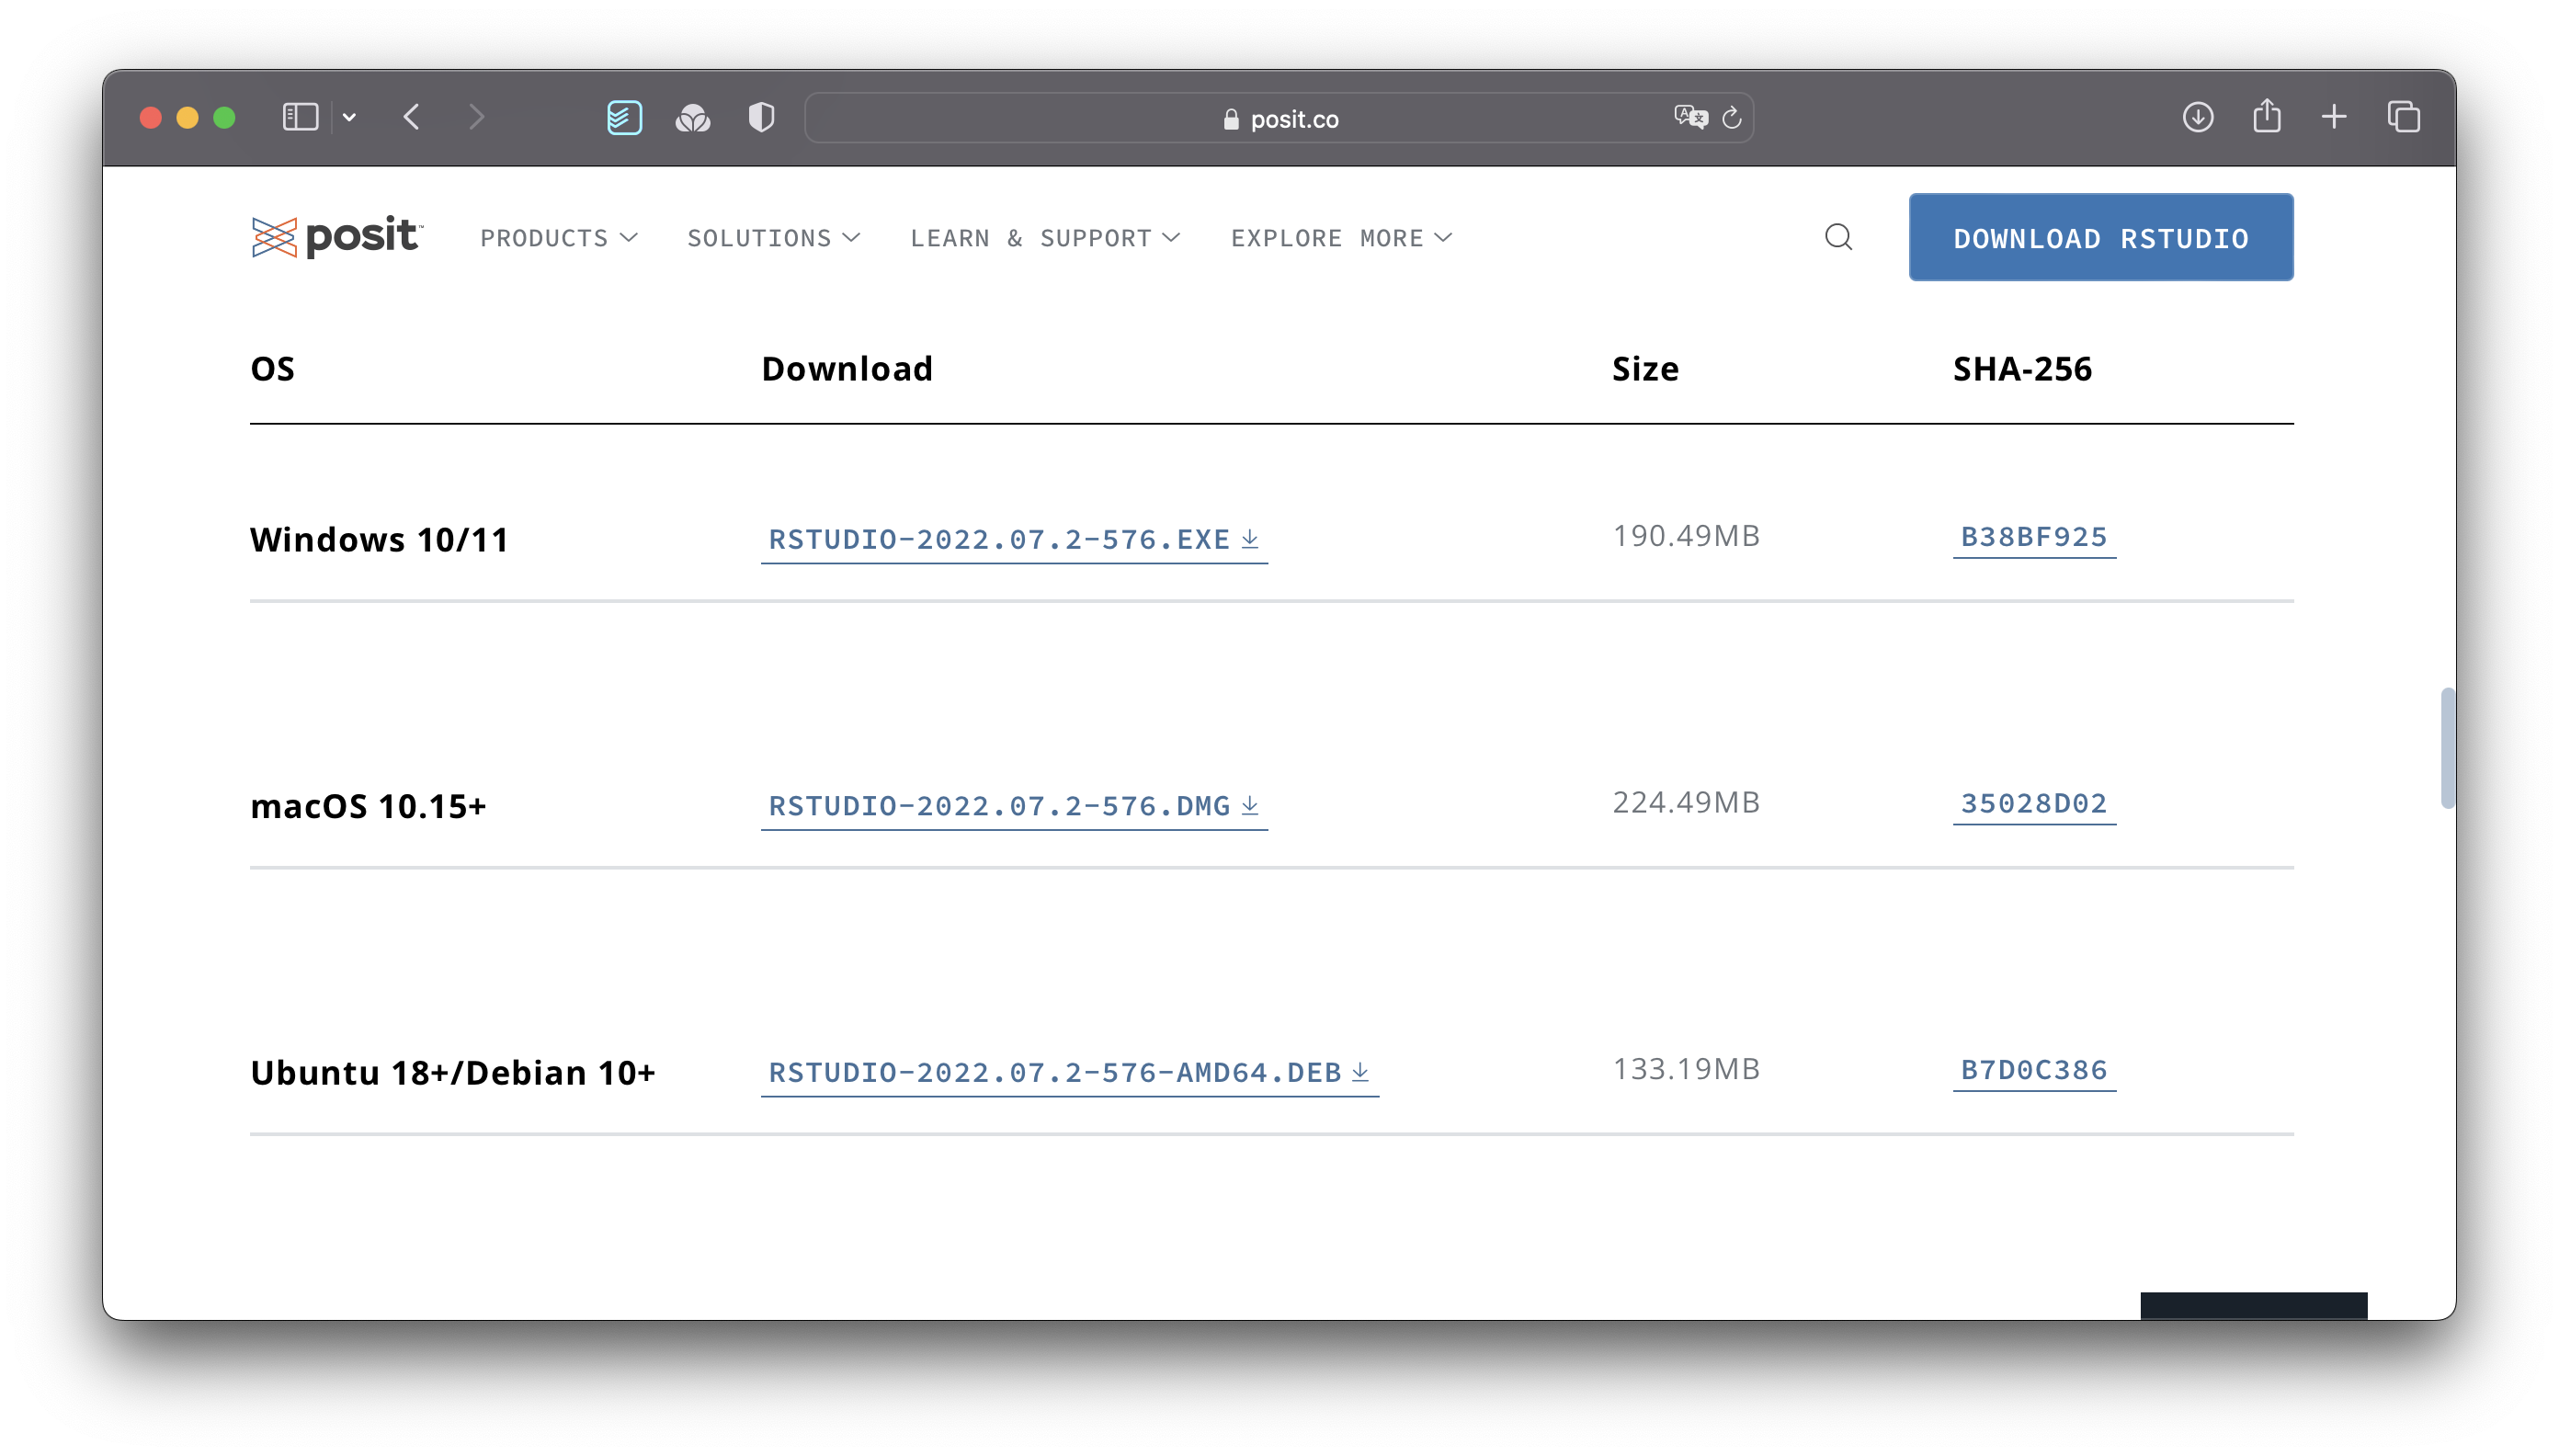
Task: Open the Share sheet icon
Action: [2266, 116]
